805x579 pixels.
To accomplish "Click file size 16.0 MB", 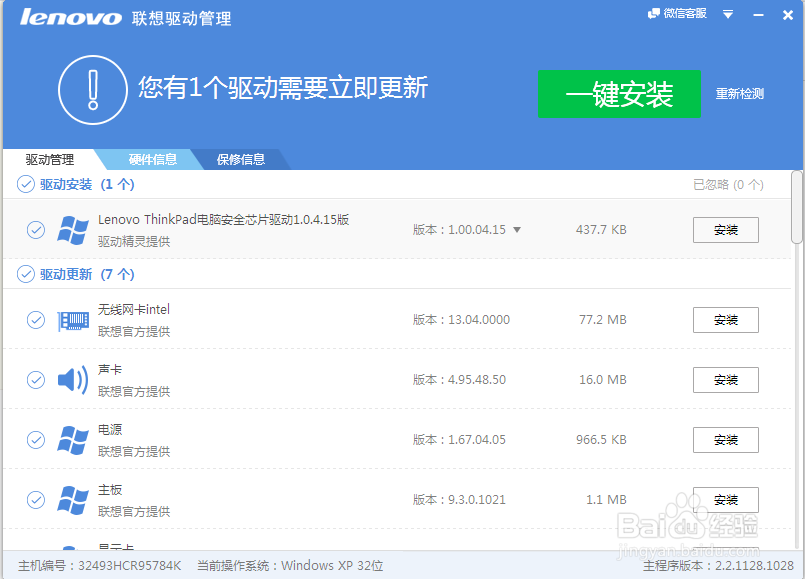I will tap(603, 380).
